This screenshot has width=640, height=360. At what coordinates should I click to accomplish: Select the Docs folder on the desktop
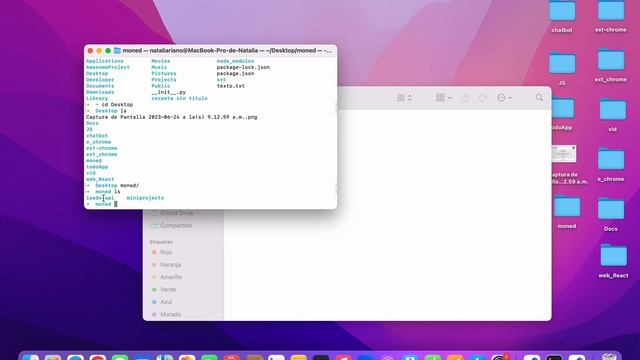pos(611,209)
